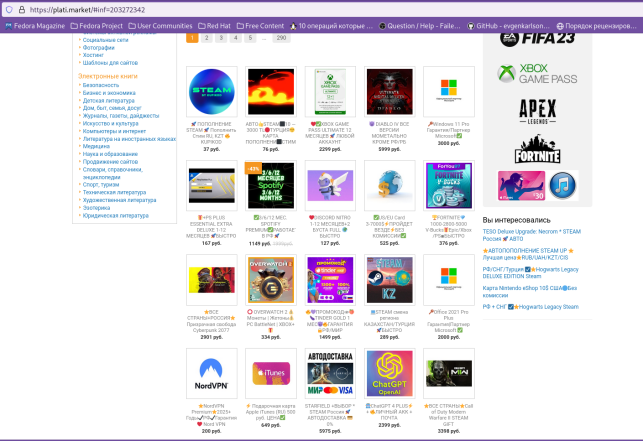Open TESO Deluxe Upgrade: Necrom history link
This screenshot has height=441, width=643.
click(531, 235)
